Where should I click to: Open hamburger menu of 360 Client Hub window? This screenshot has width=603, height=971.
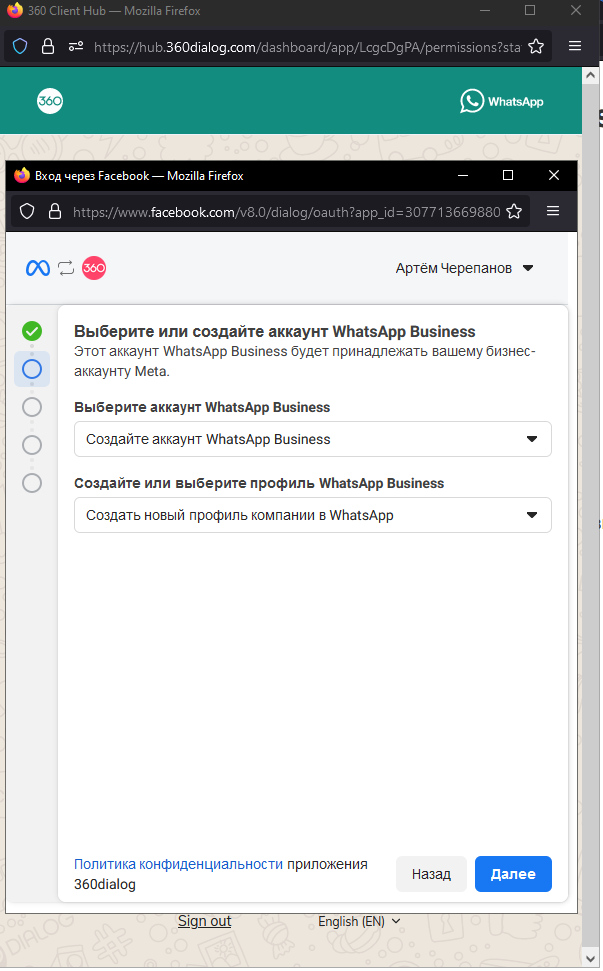point(575,46)
